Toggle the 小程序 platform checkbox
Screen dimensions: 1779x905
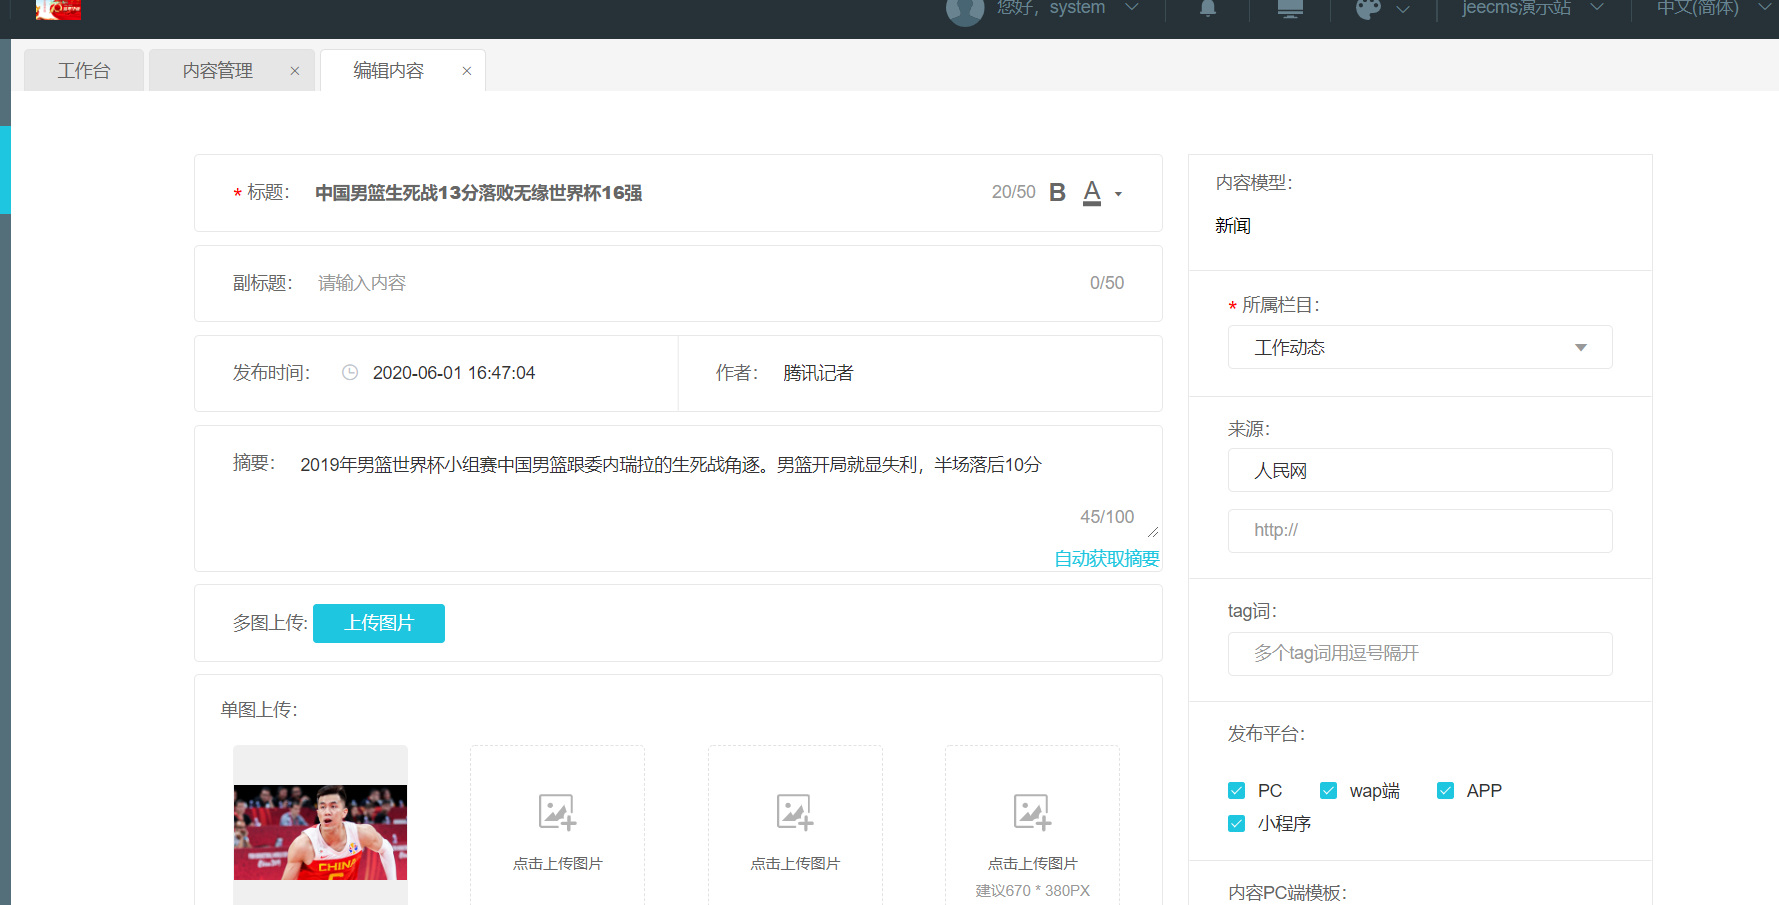click(x=1237, y=824)
